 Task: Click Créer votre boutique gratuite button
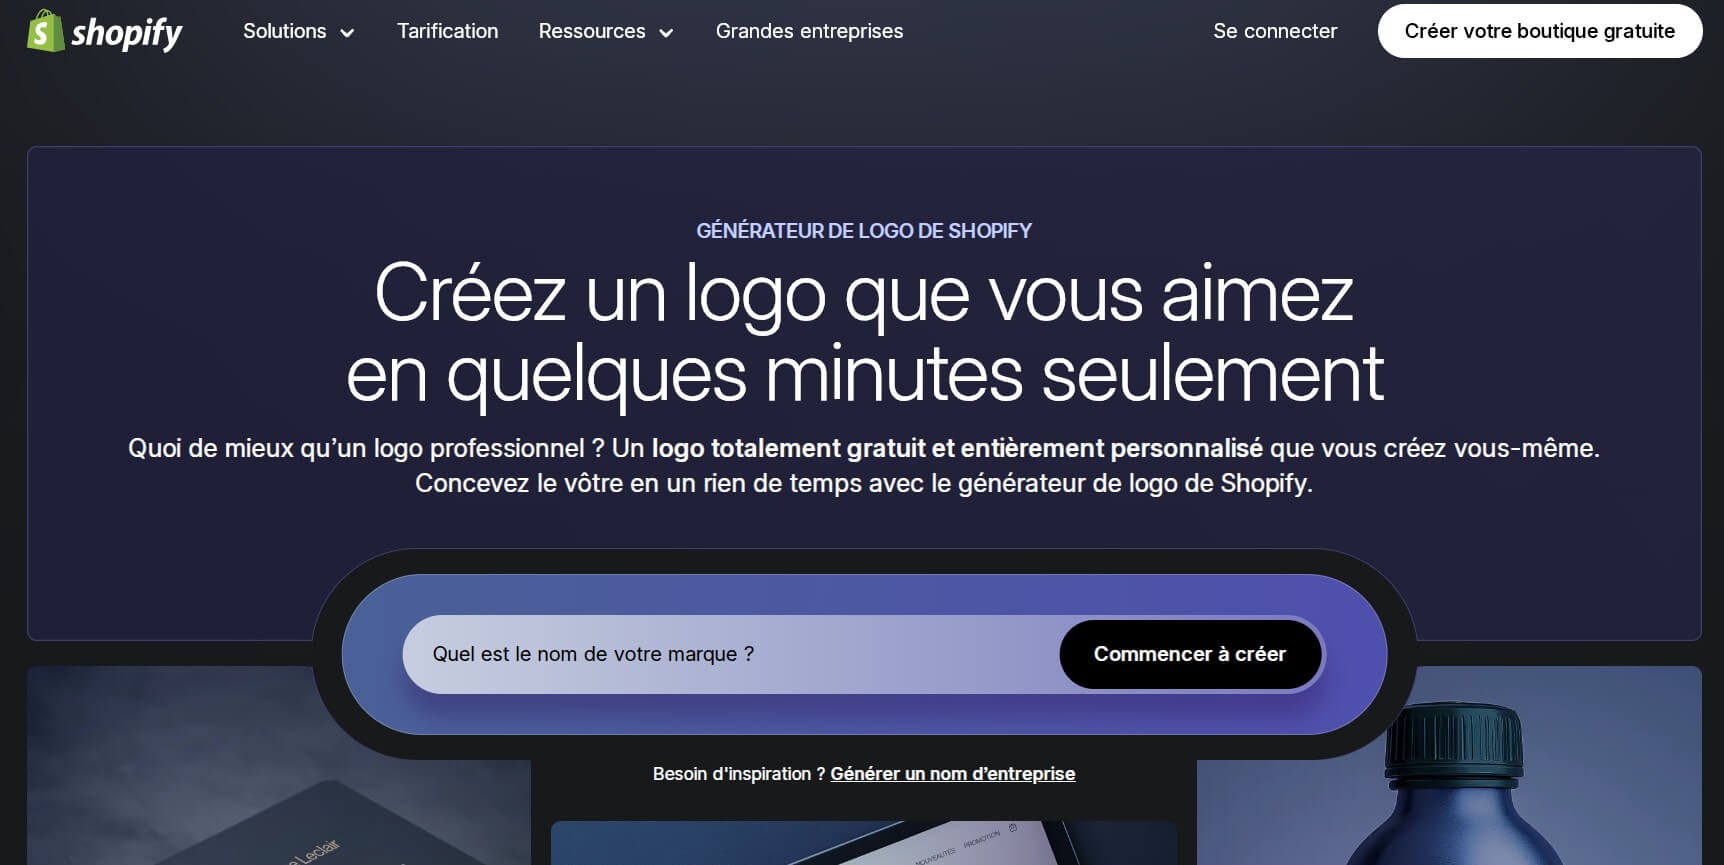click(1540, 31)
